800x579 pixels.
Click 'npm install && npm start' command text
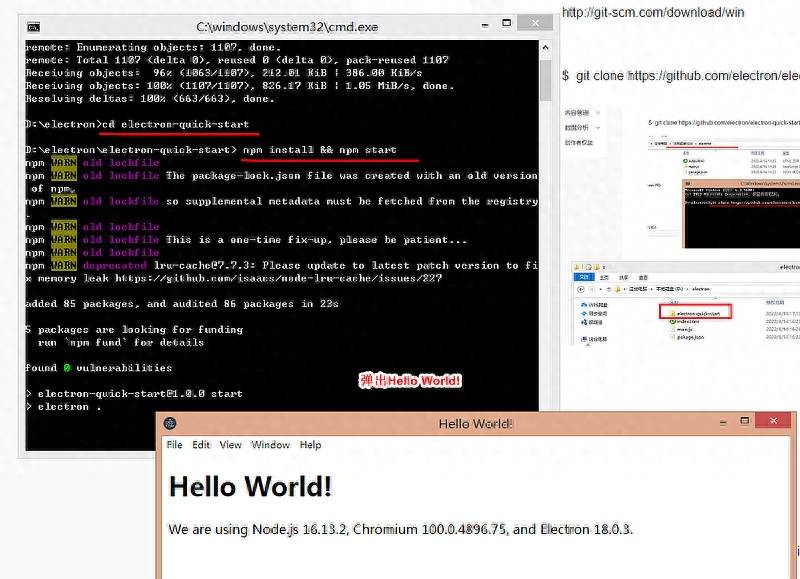click(320, 150)
